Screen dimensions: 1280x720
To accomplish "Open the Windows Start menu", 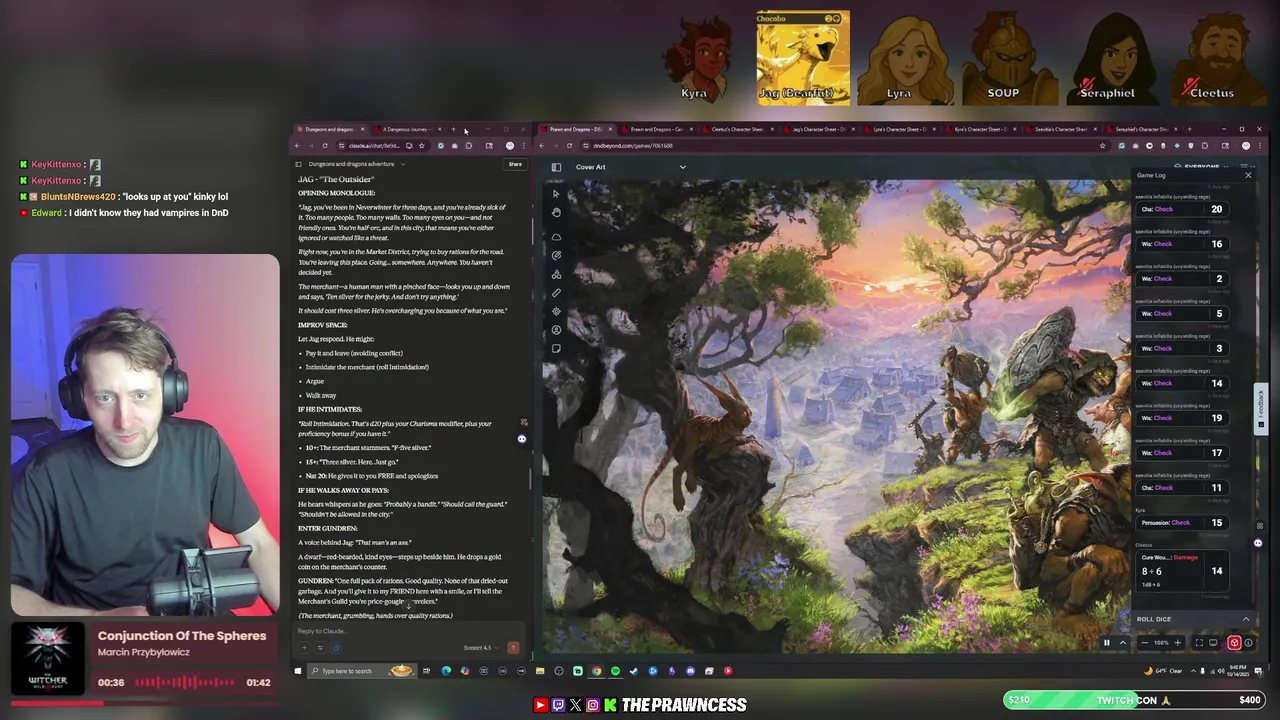I will point(298,671).
